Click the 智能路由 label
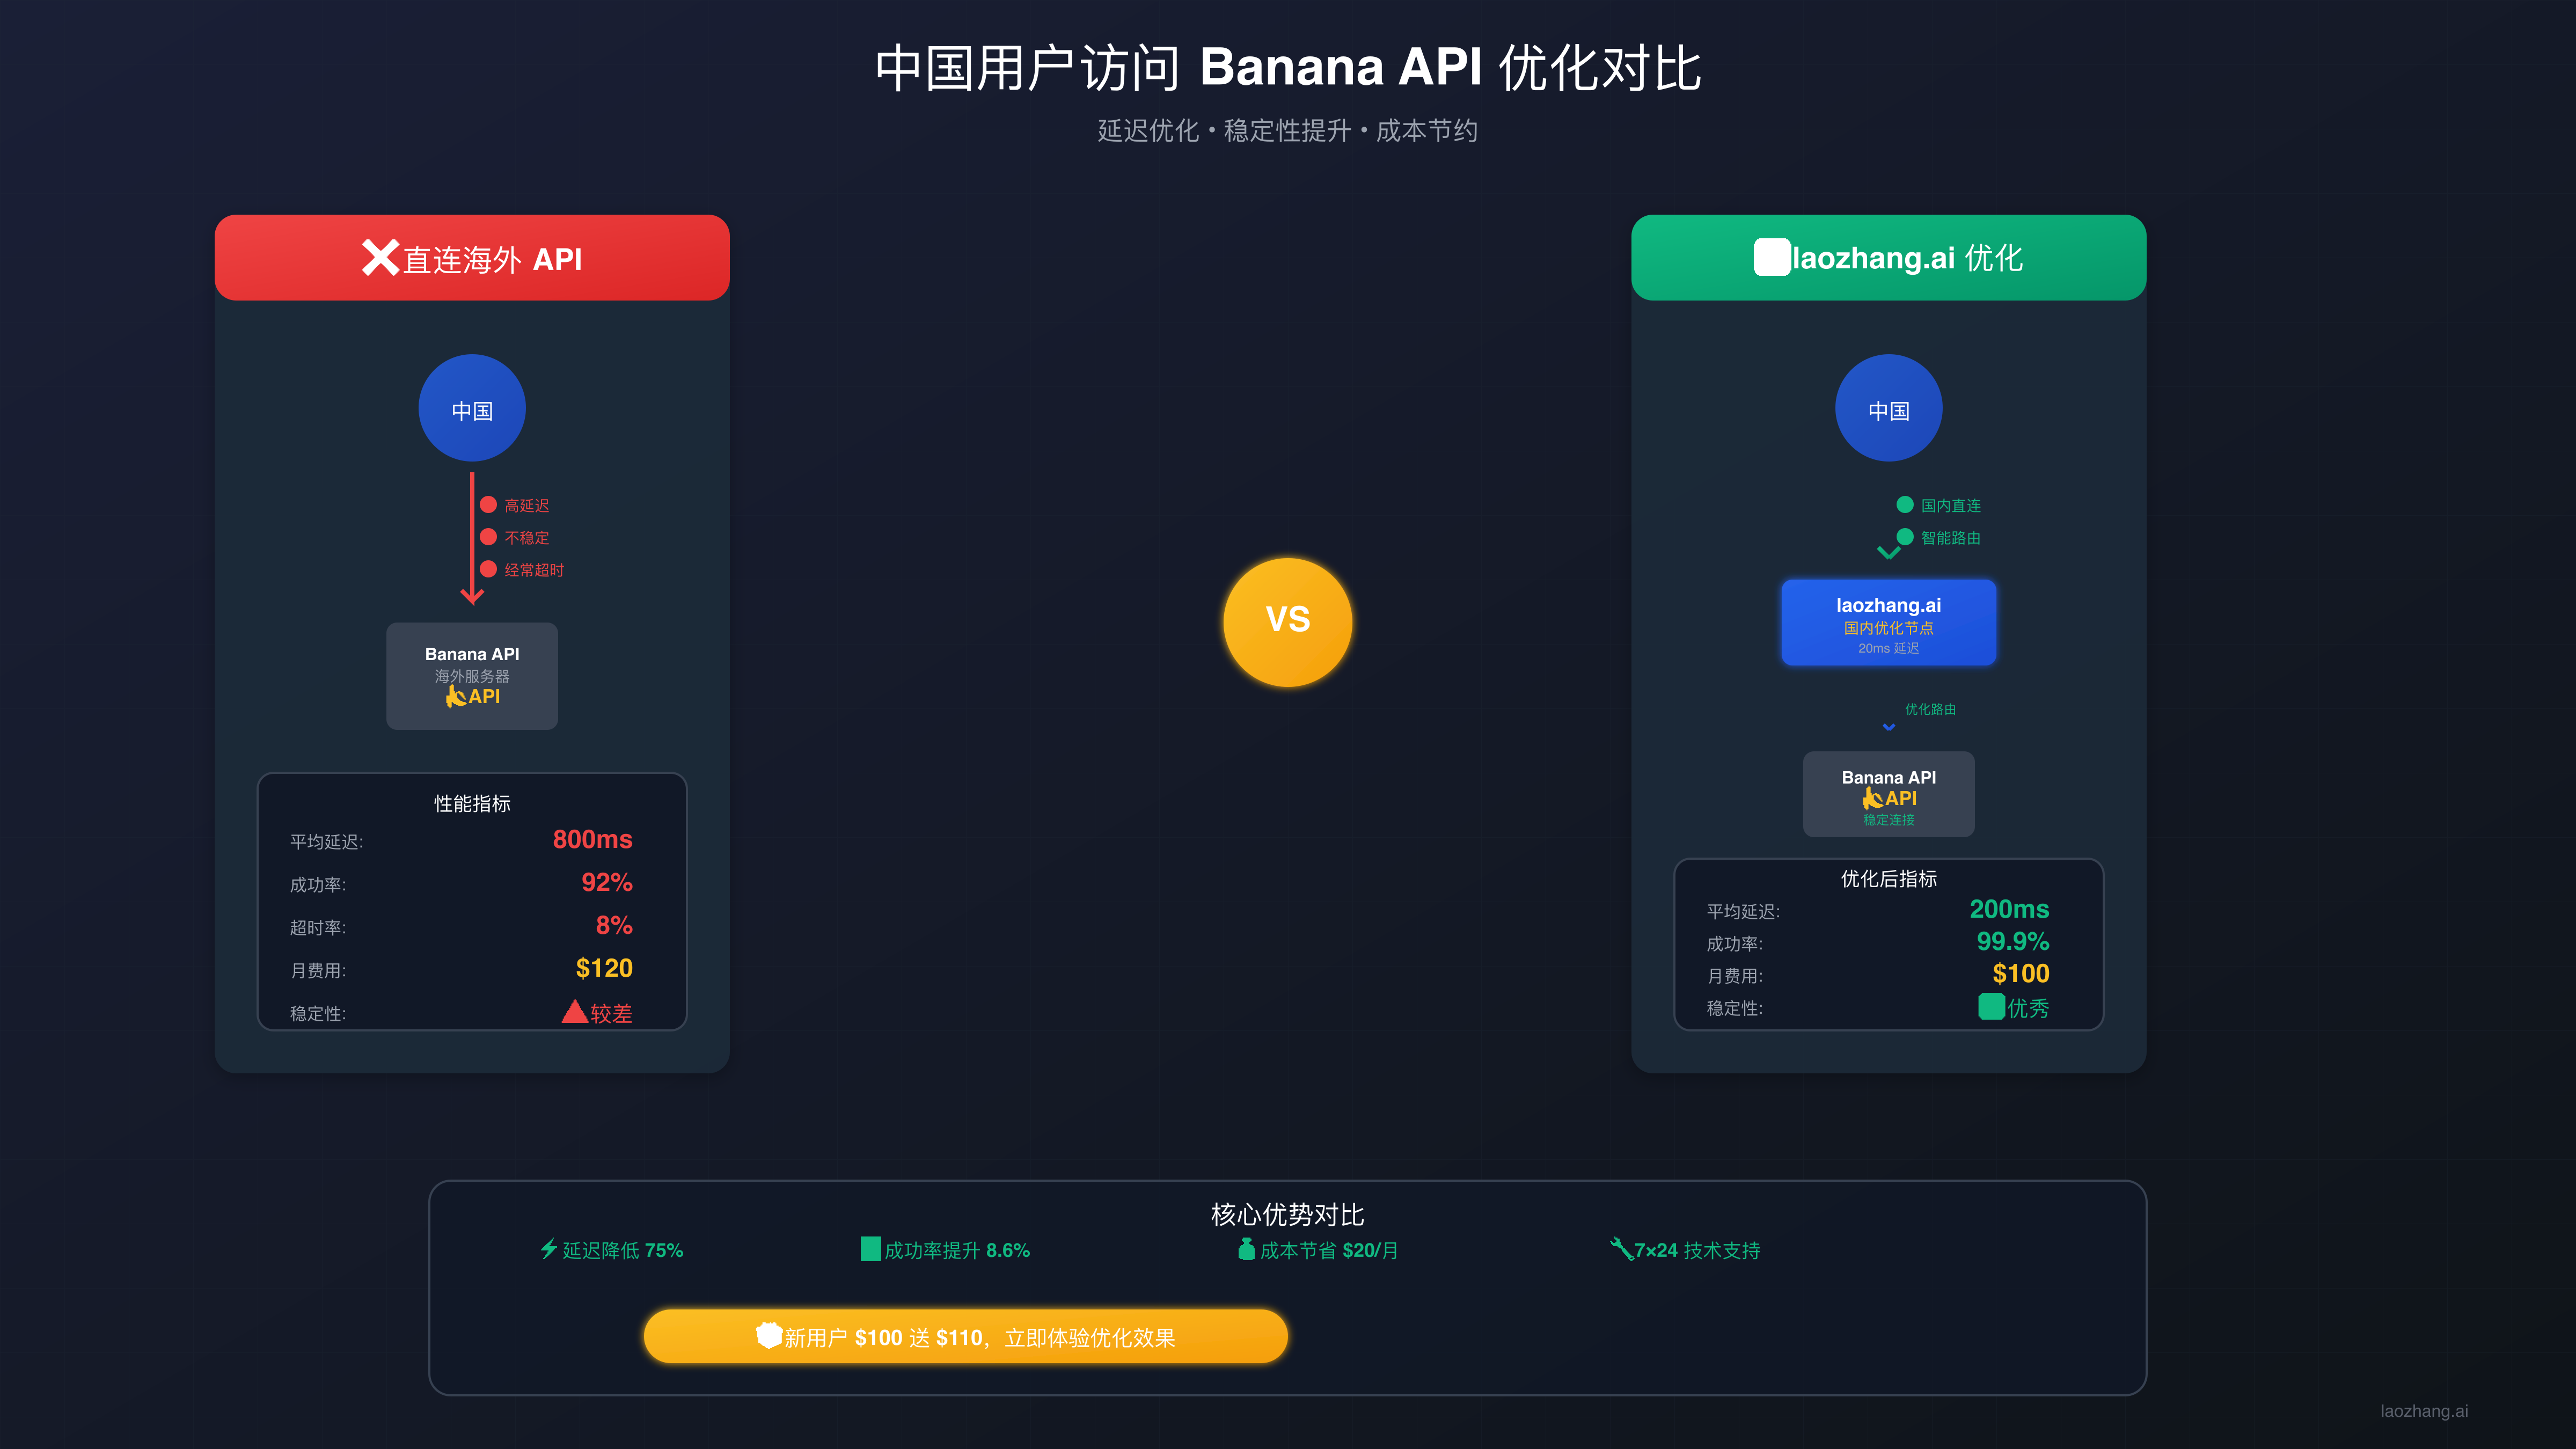Screen dimensions: 2576x1449 point(1950,538)
